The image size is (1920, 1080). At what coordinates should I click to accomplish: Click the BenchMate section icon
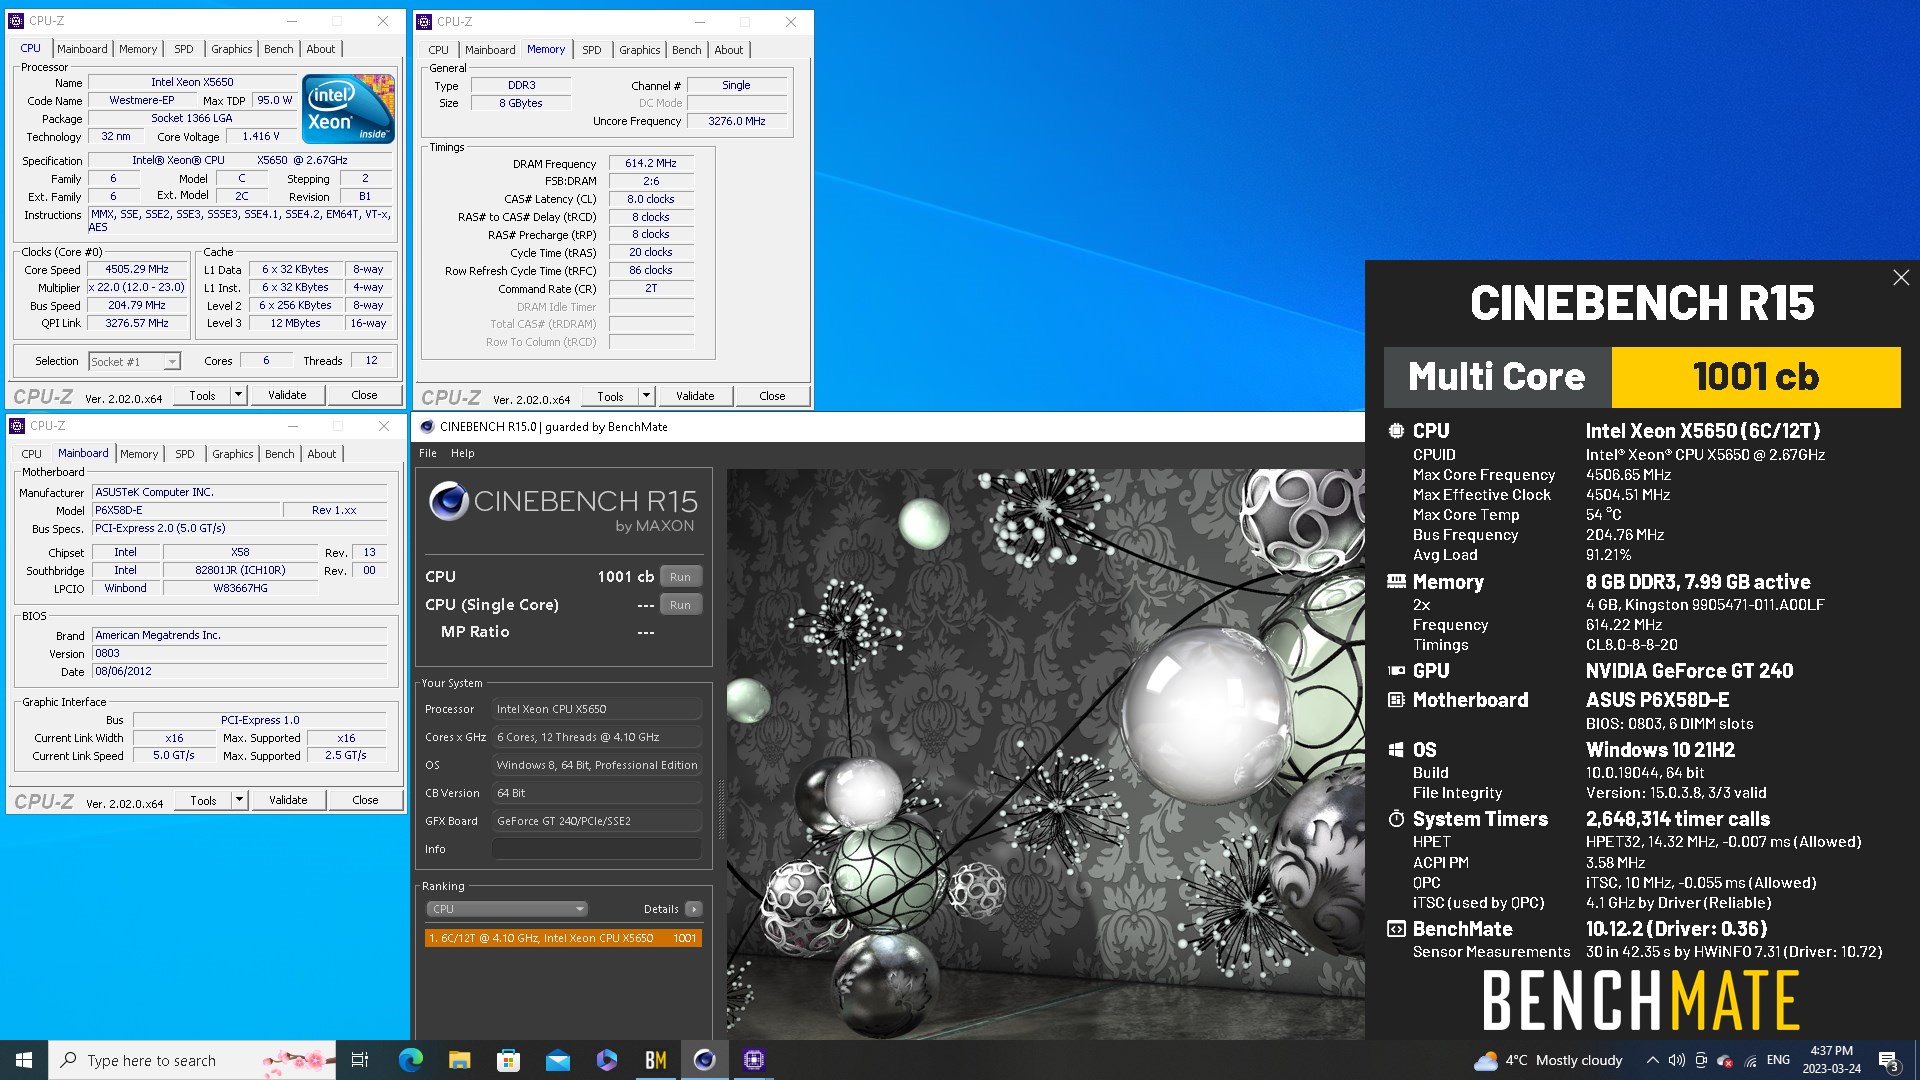coord(1396,929)
